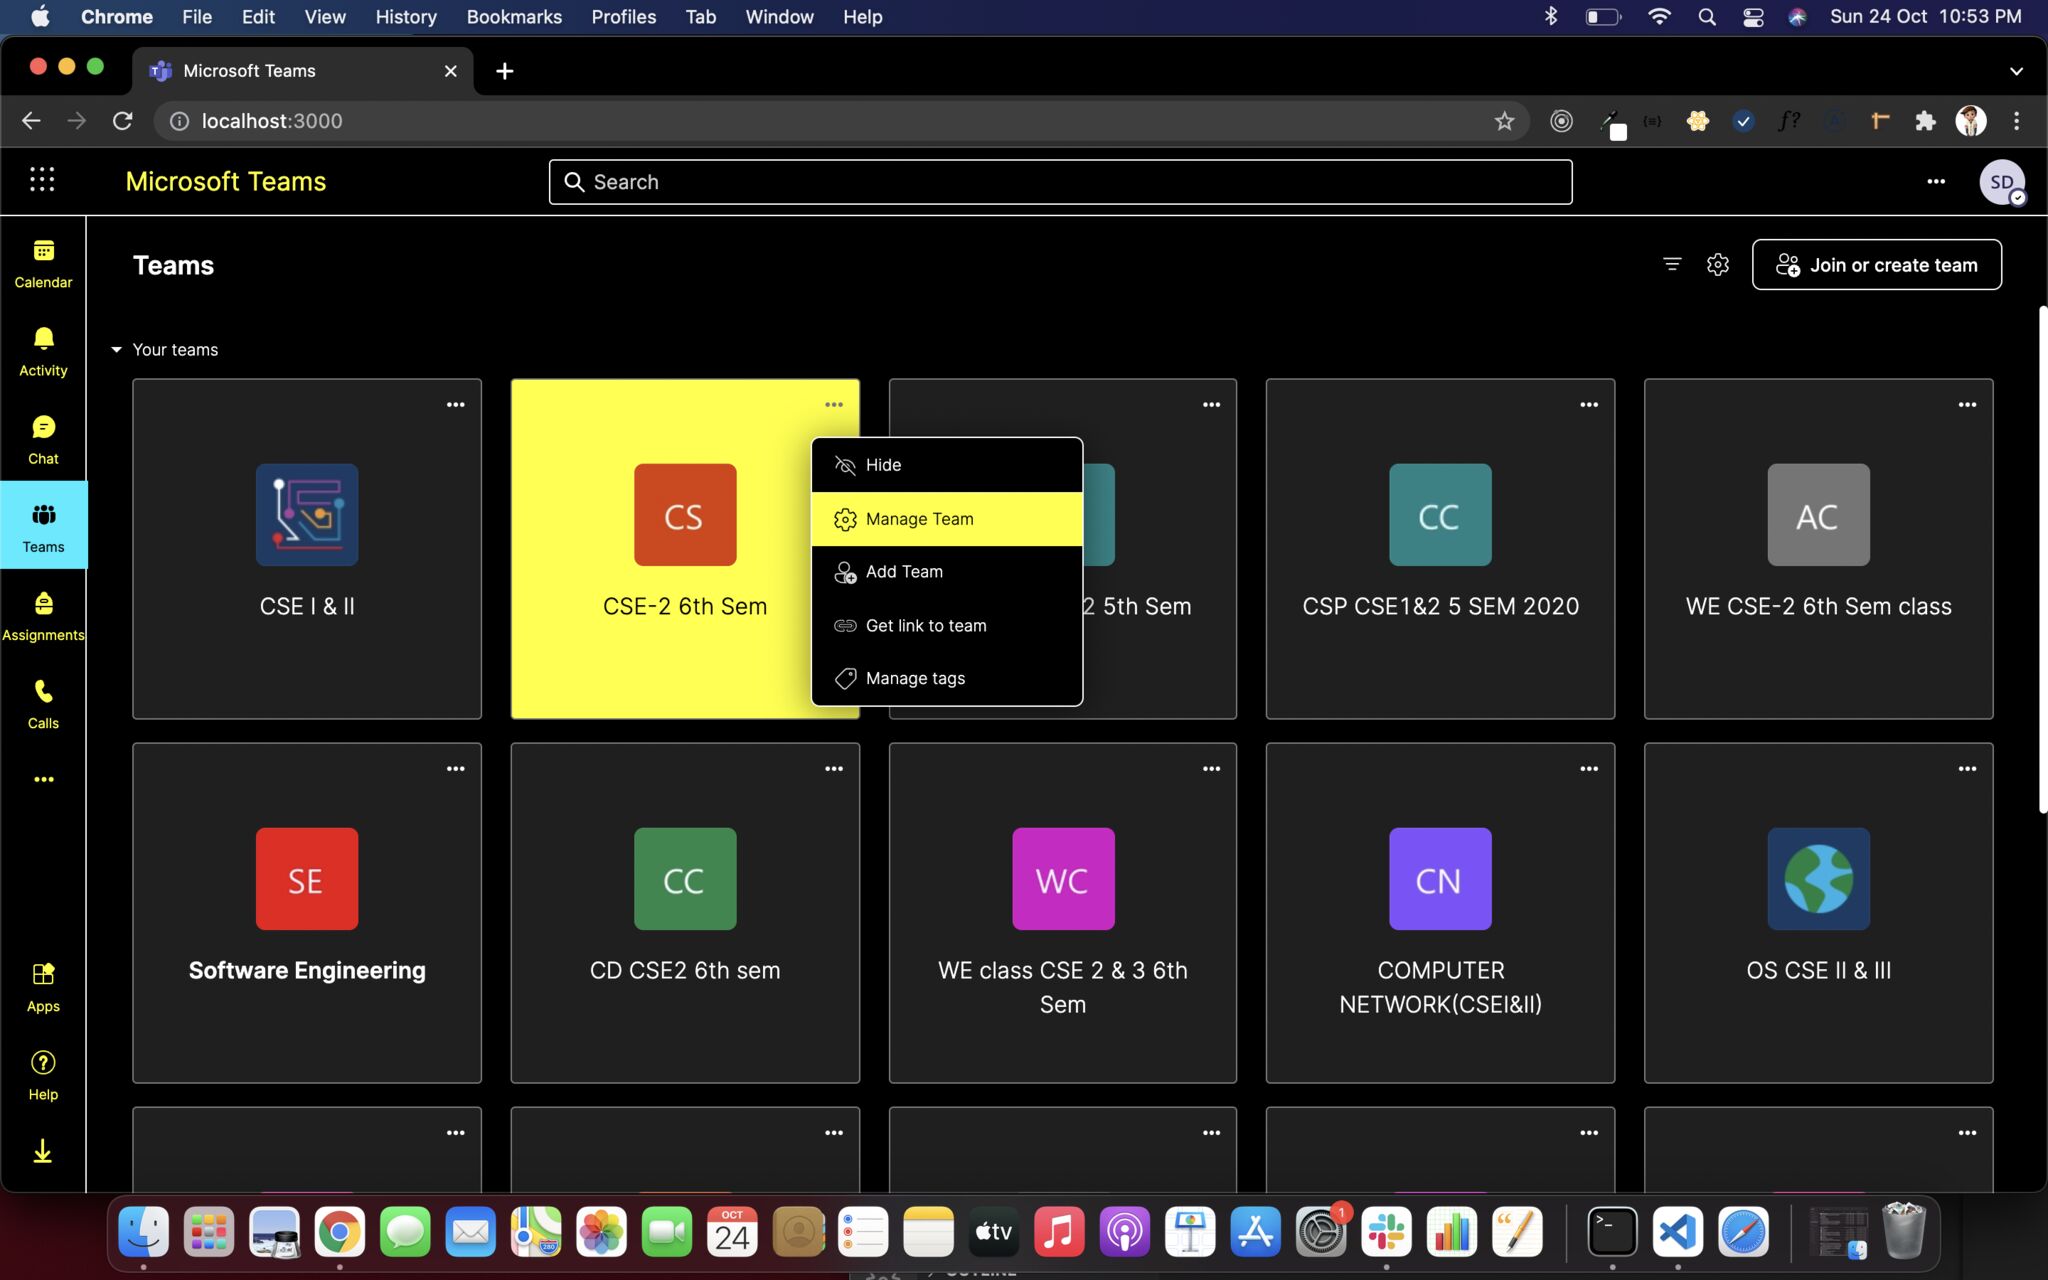The image size is (2048, 1280).
Task: Open more options on Software Engineering card
Action: [x=455, y=769]
